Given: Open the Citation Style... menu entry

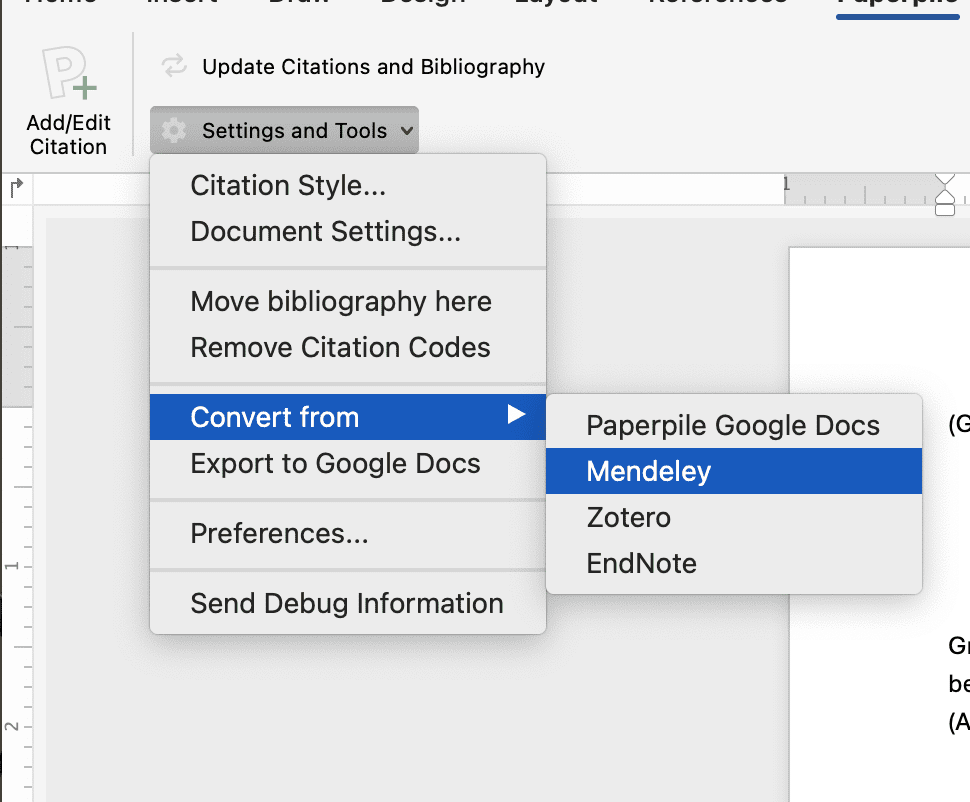Looking at the screenshot, I should point(288,186).
